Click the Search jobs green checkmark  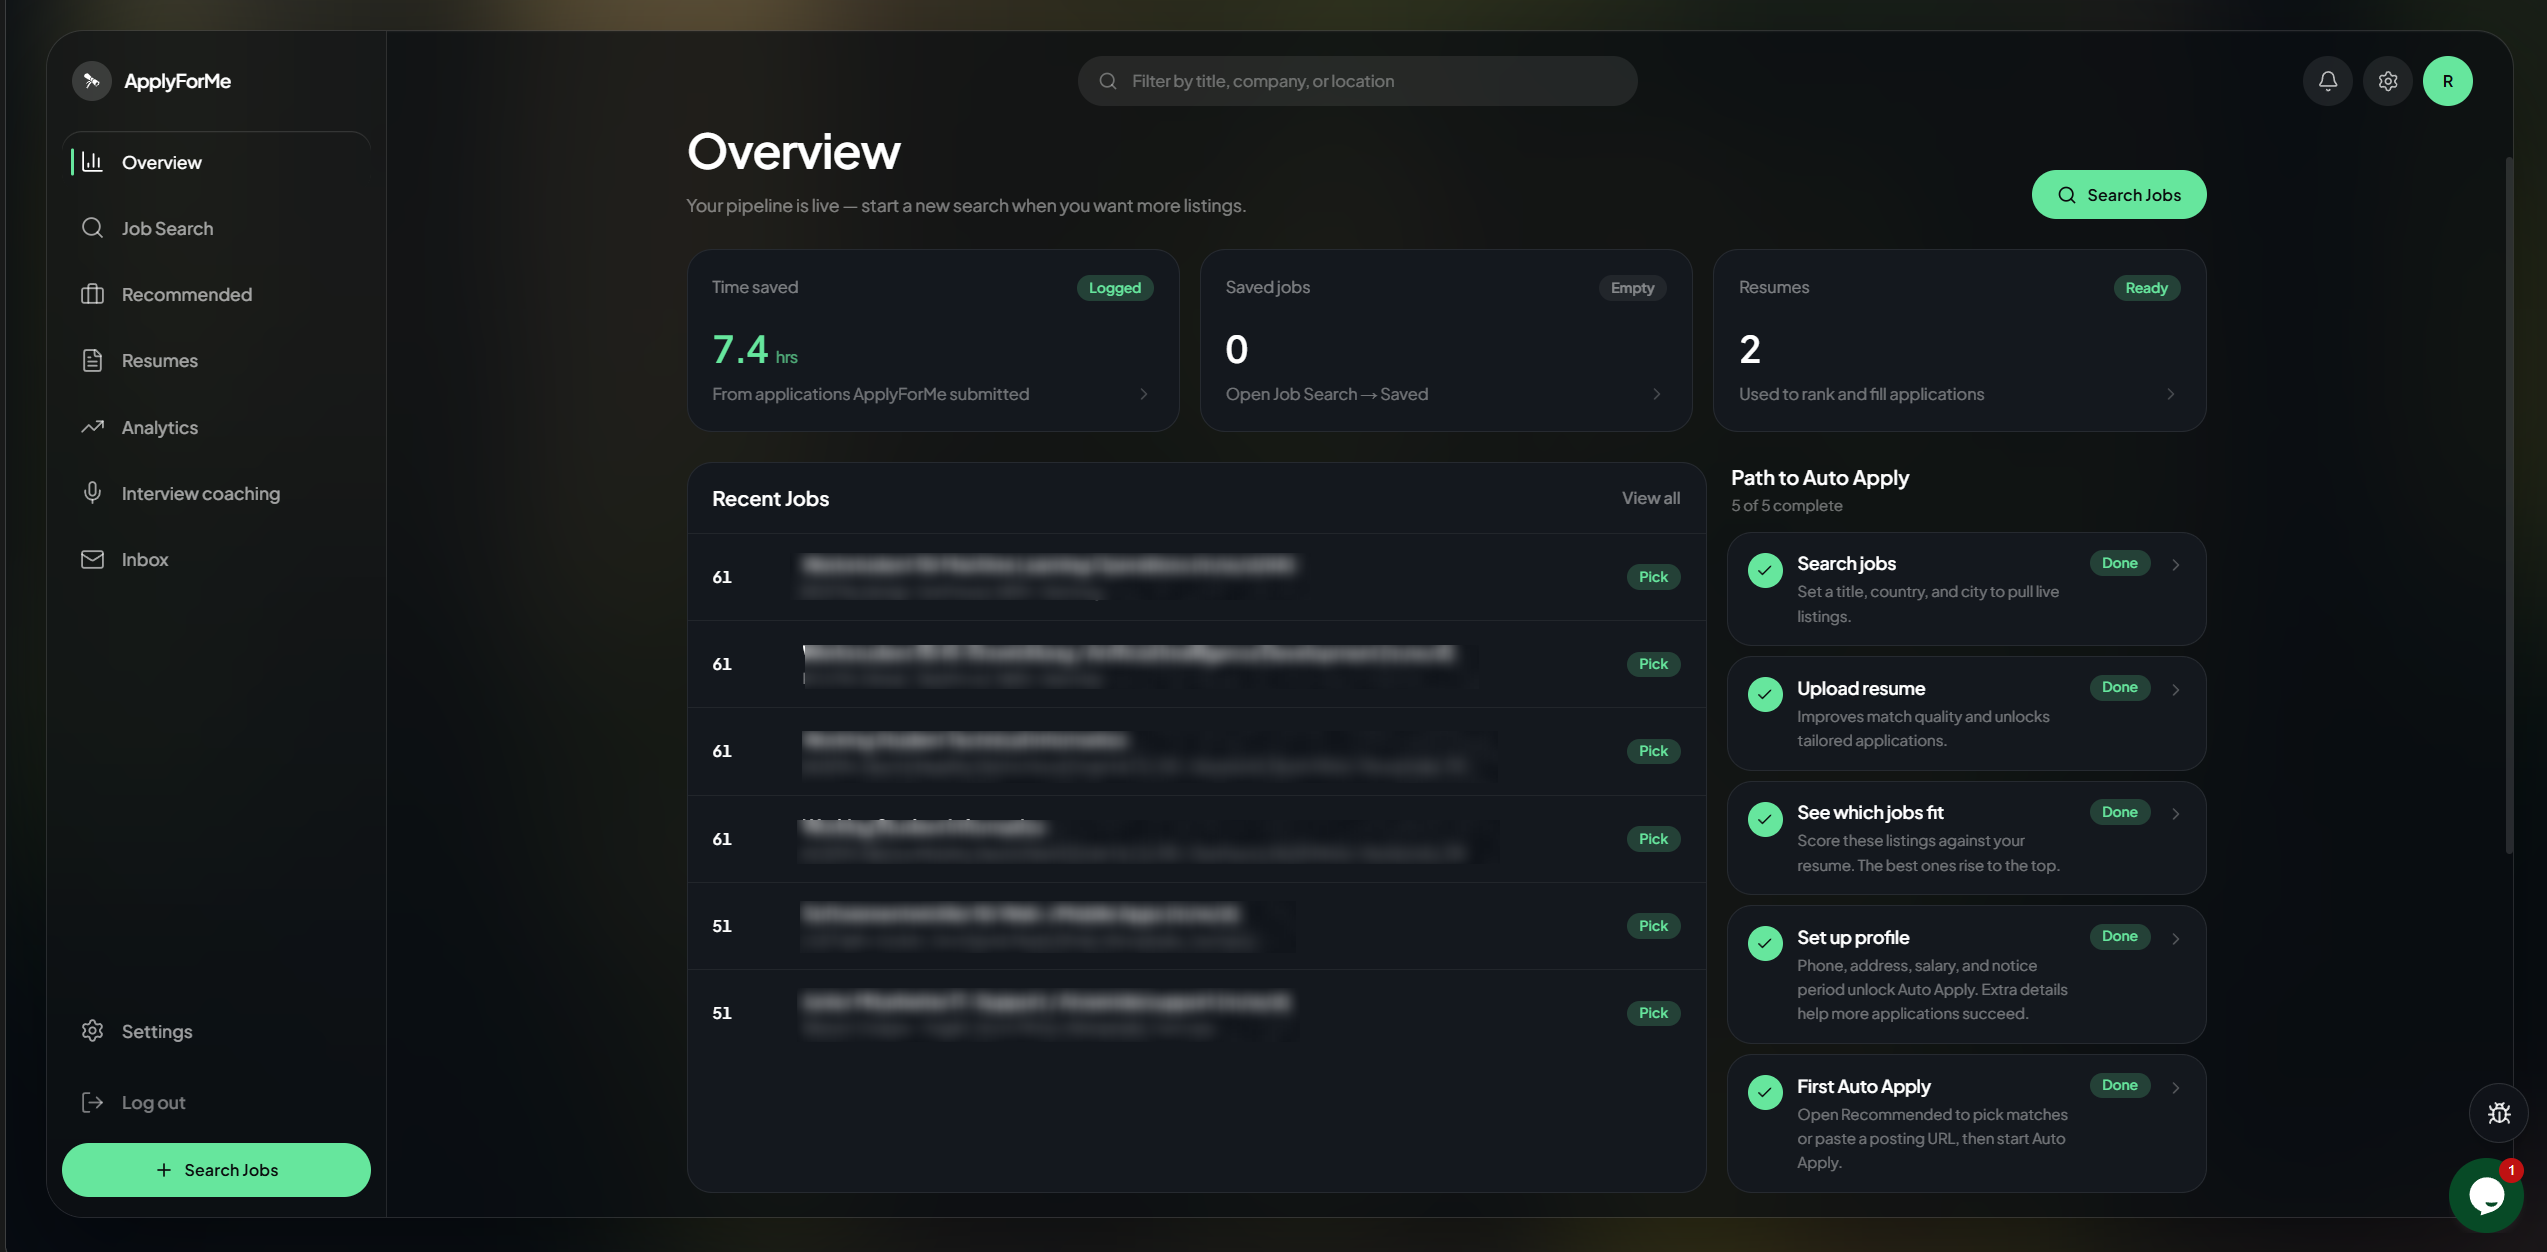click(x=1765, y=570)
